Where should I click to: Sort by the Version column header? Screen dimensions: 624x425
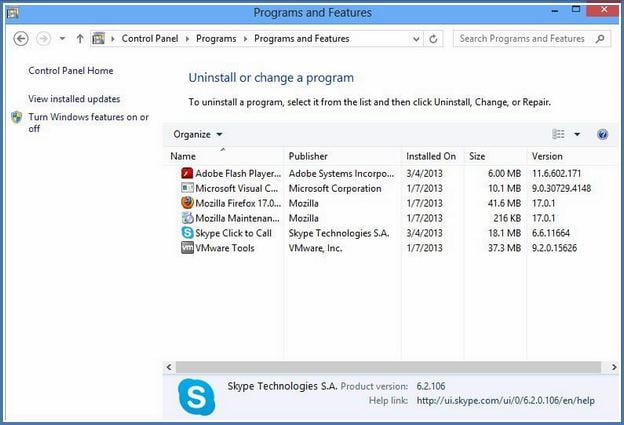tap(547, 156)
